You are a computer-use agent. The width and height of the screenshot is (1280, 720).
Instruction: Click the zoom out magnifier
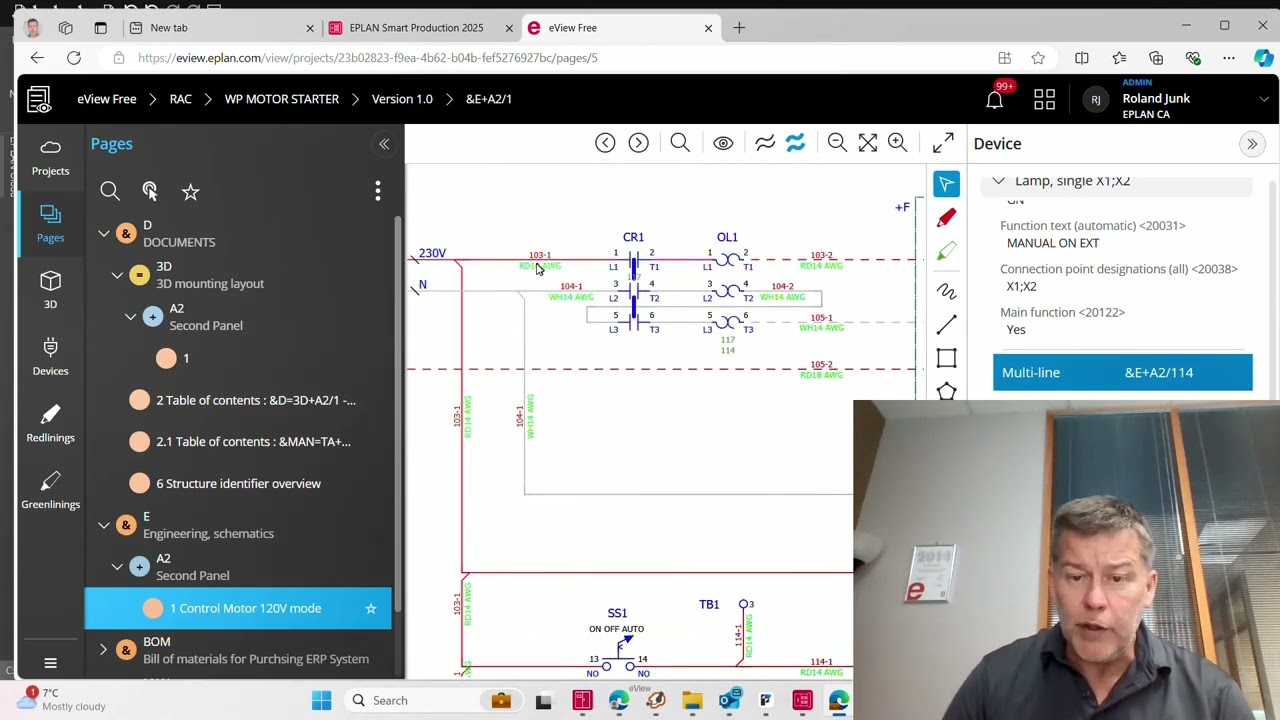point(837,143)
